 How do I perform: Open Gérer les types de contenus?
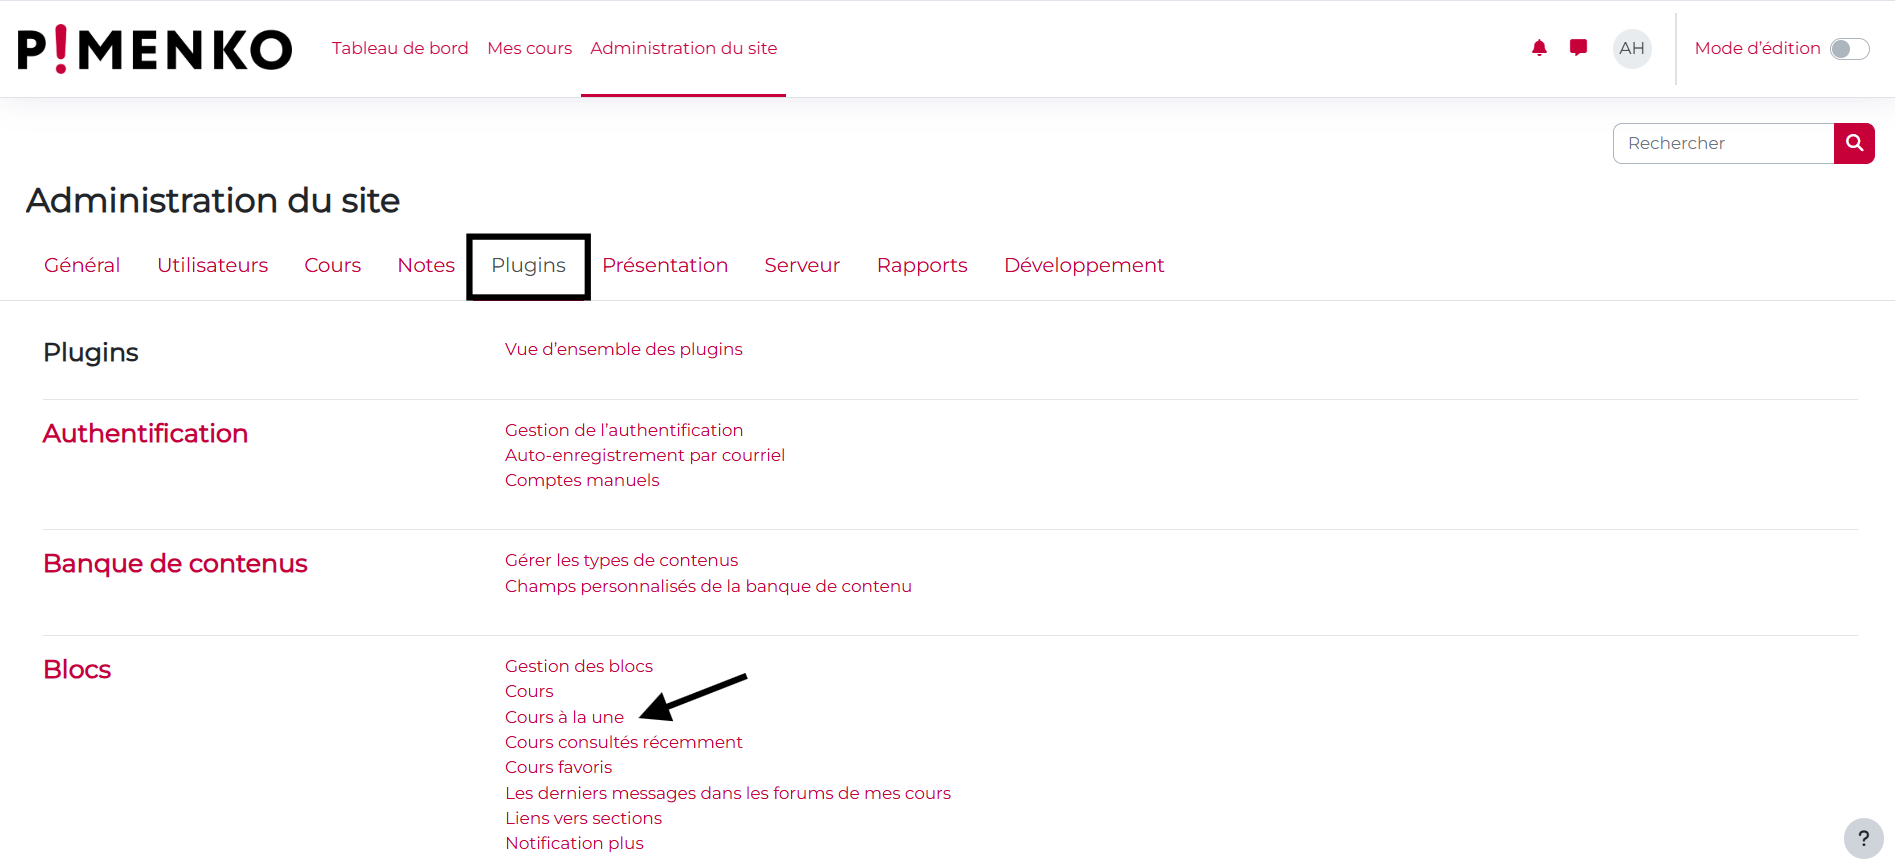click(621, 560)
